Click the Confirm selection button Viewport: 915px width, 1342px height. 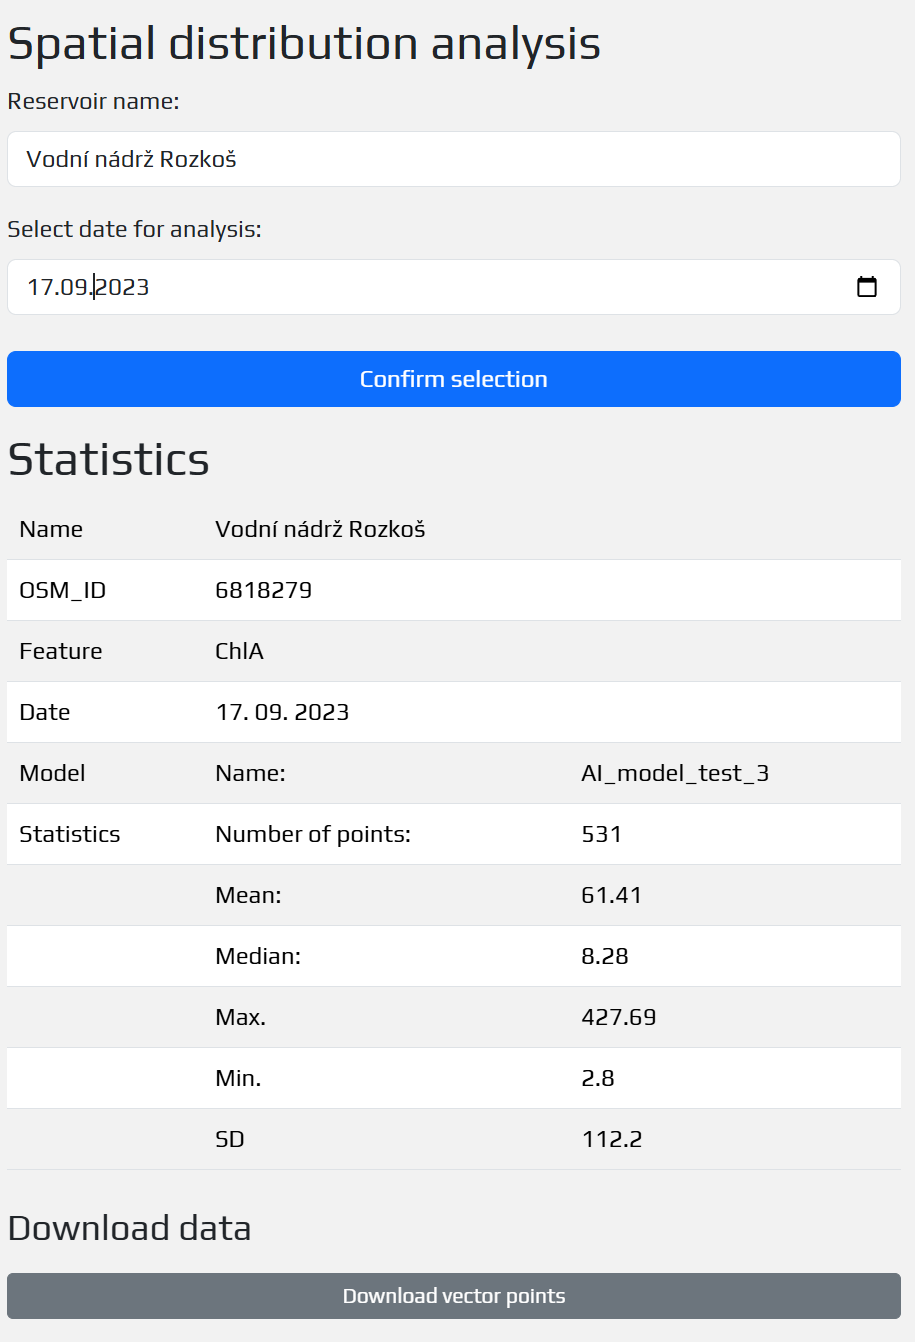tap(453, 379)
